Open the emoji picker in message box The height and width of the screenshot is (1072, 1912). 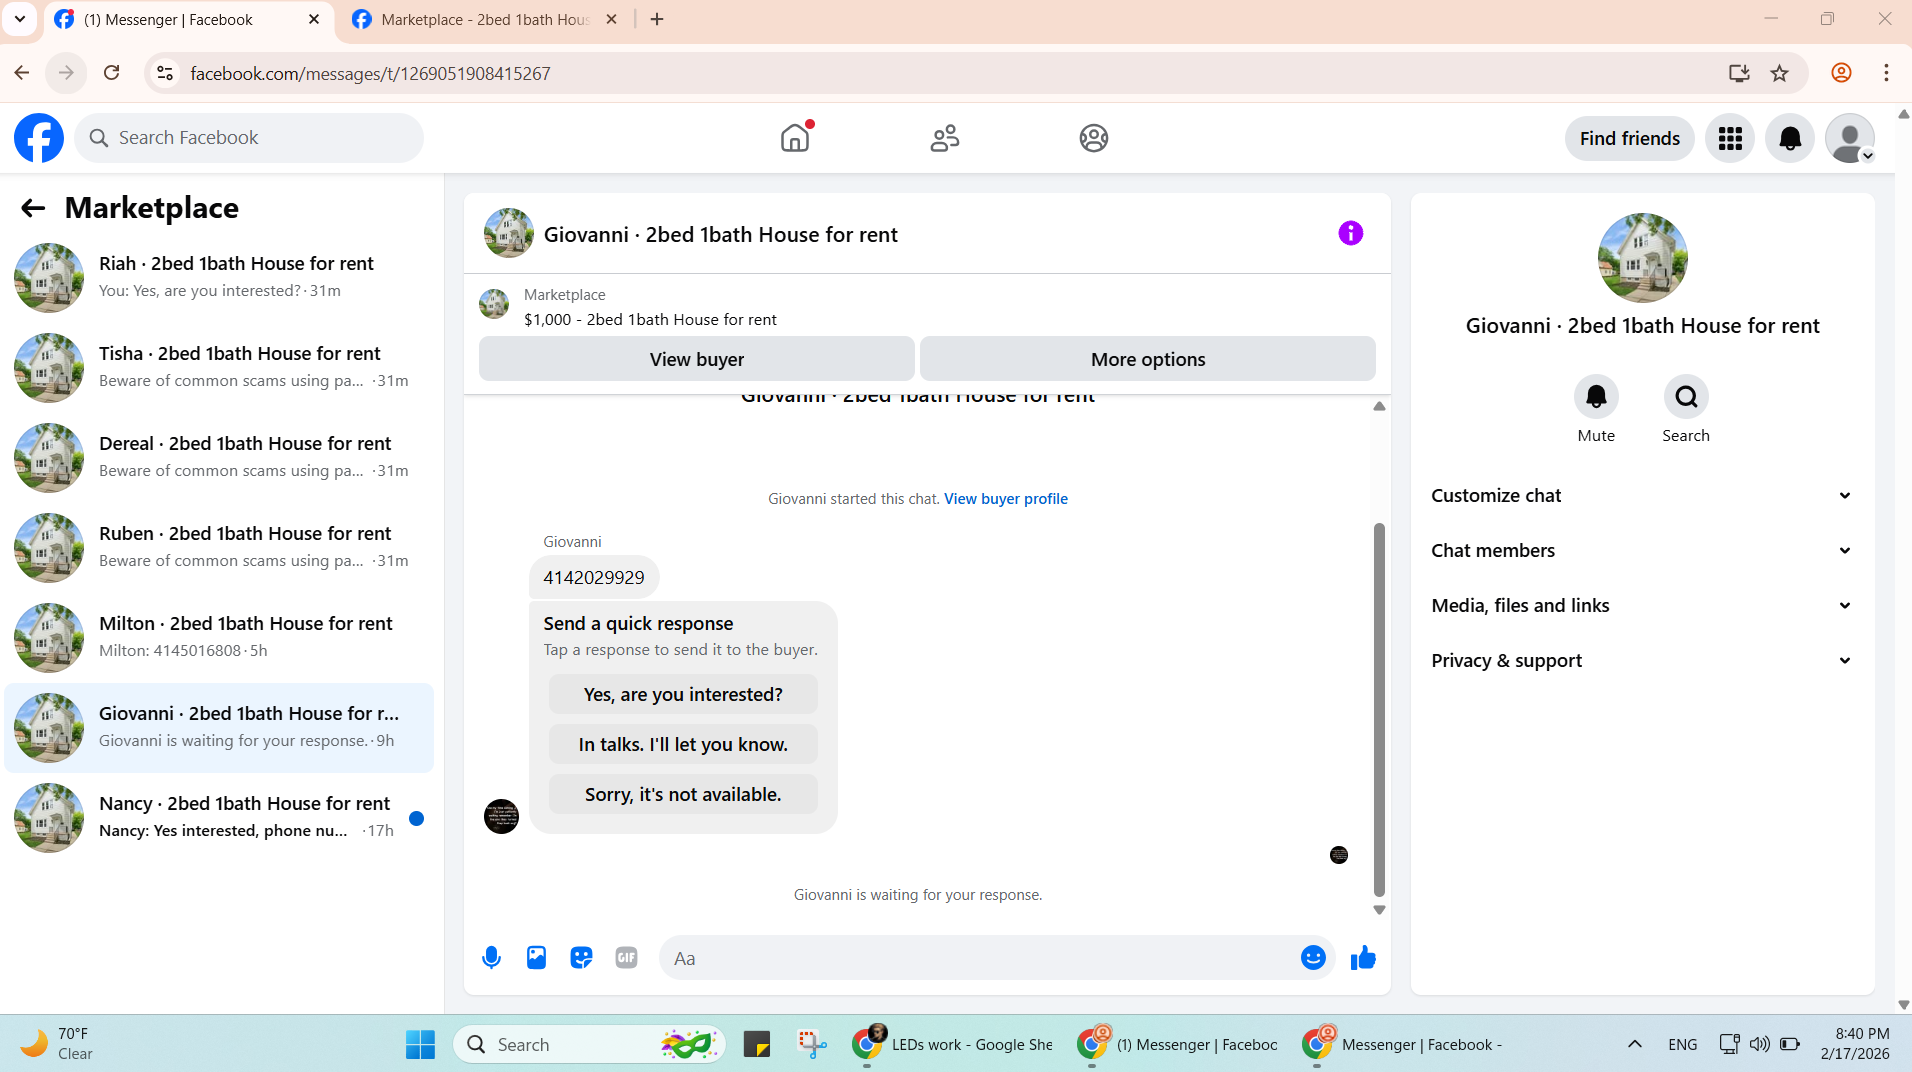1313,958
